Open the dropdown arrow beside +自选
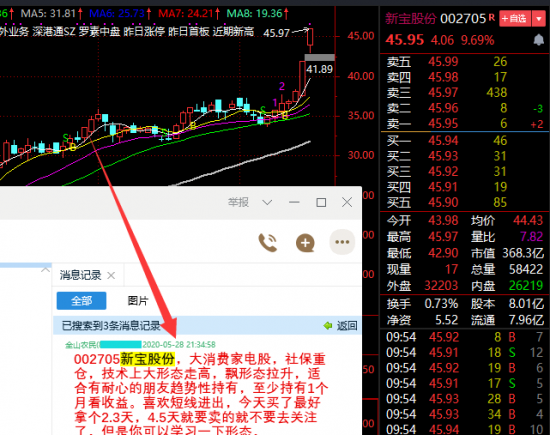 point(539,18)
